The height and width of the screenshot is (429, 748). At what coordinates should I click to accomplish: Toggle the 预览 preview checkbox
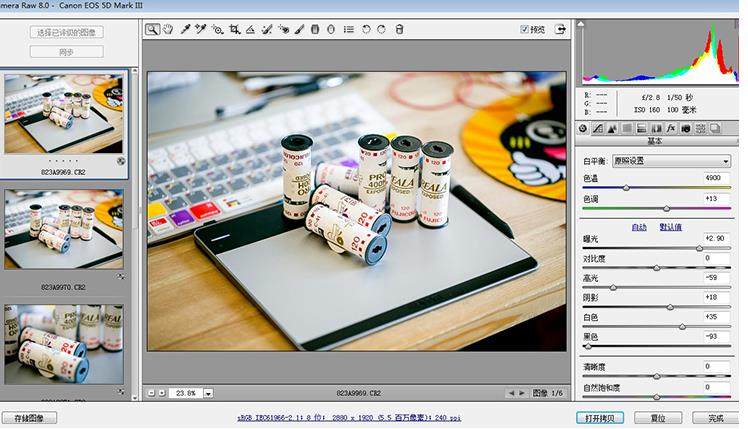pyautogui.click(x=524, y=30)
